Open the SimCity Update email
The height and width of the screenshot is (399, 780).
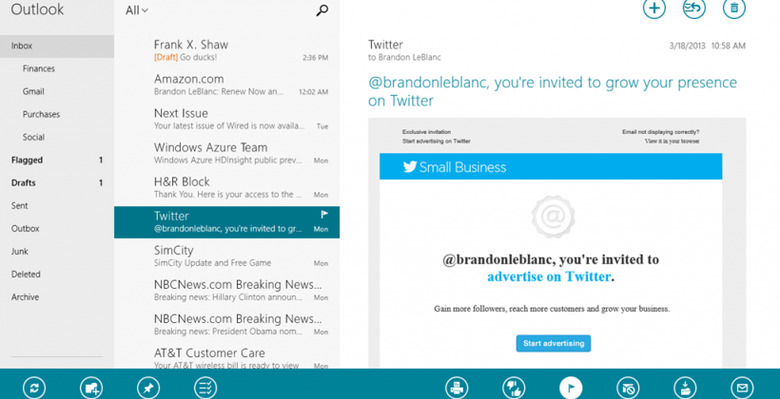tap(227, 256)
